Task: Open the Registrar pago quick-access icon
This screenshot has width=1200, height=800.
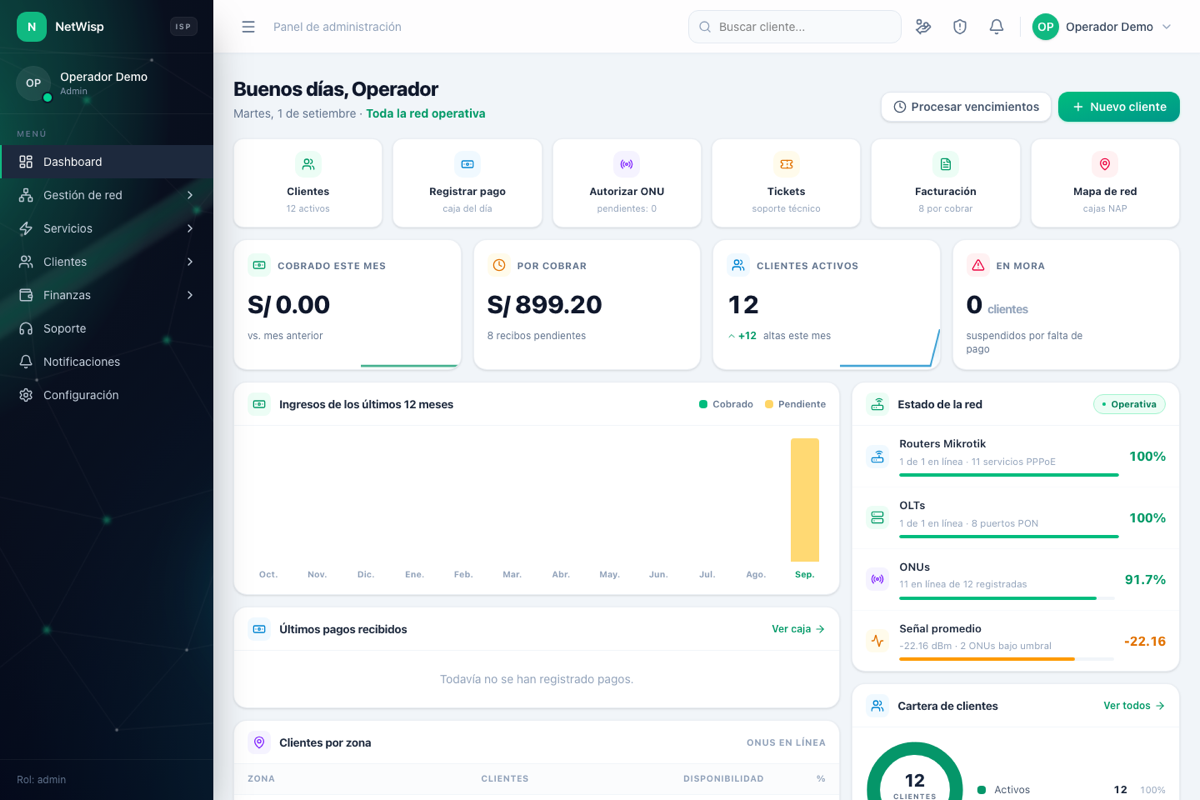Action: tap(467, 164)
